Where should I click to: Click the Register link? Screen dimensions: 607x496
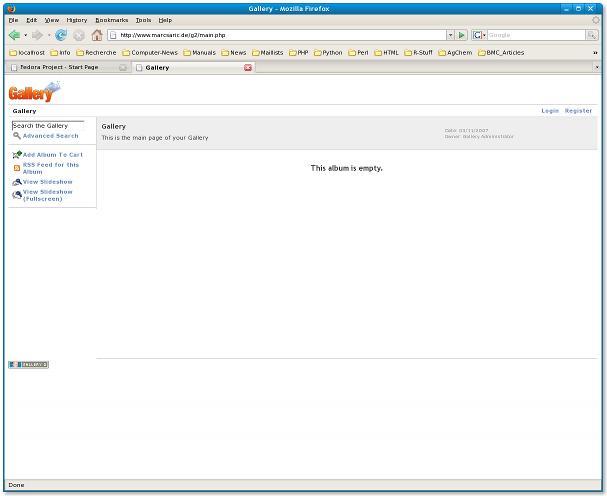[x=578, y=111]
